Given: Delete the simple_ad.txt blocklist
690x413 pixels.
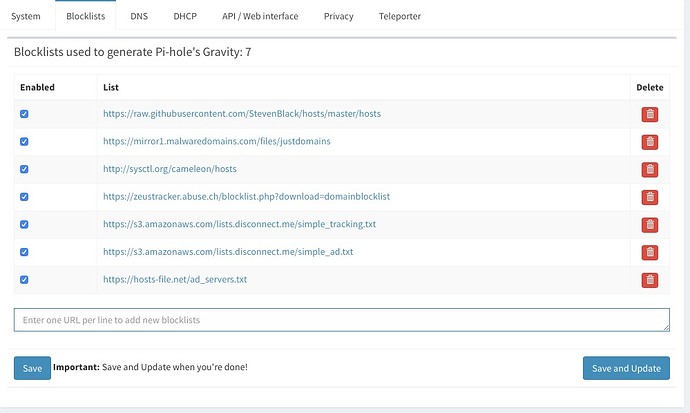Looking at the screenshot, I should coord(650,252).
